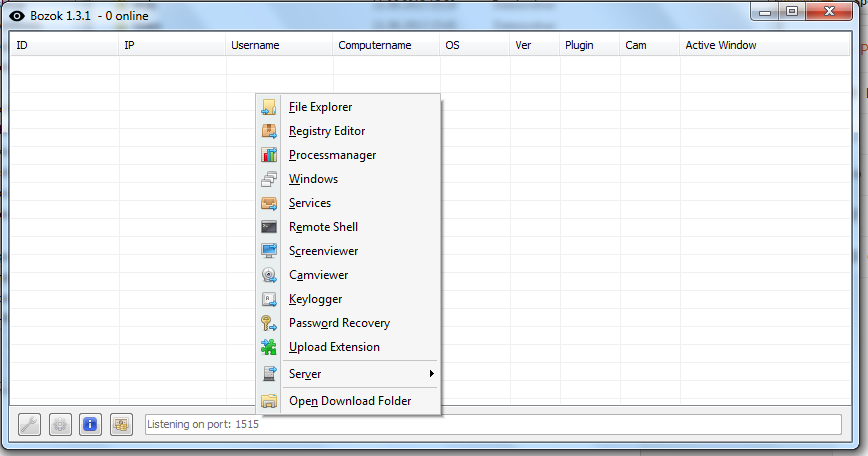Click the IP column header

click(x=130, y=45)
